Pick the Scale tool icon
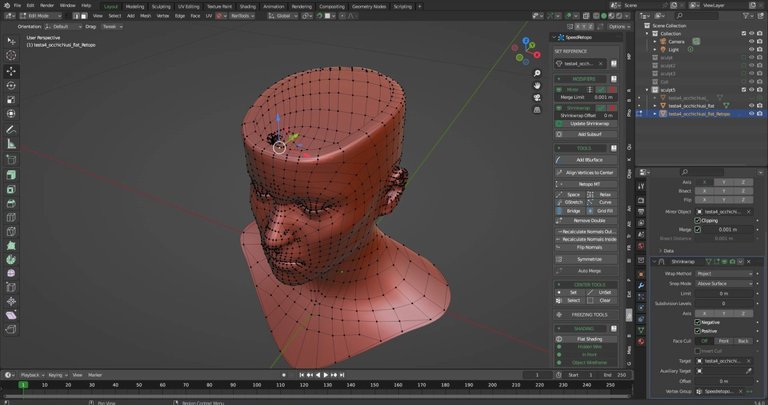This screenshot has width=768, height=405. [11, 100]
